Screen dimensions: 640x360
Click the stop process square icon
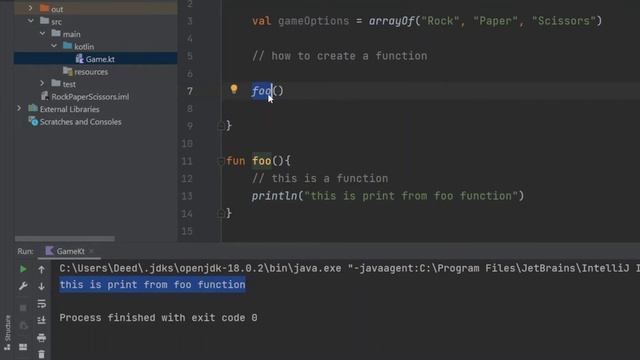click(x=23, y=308)
